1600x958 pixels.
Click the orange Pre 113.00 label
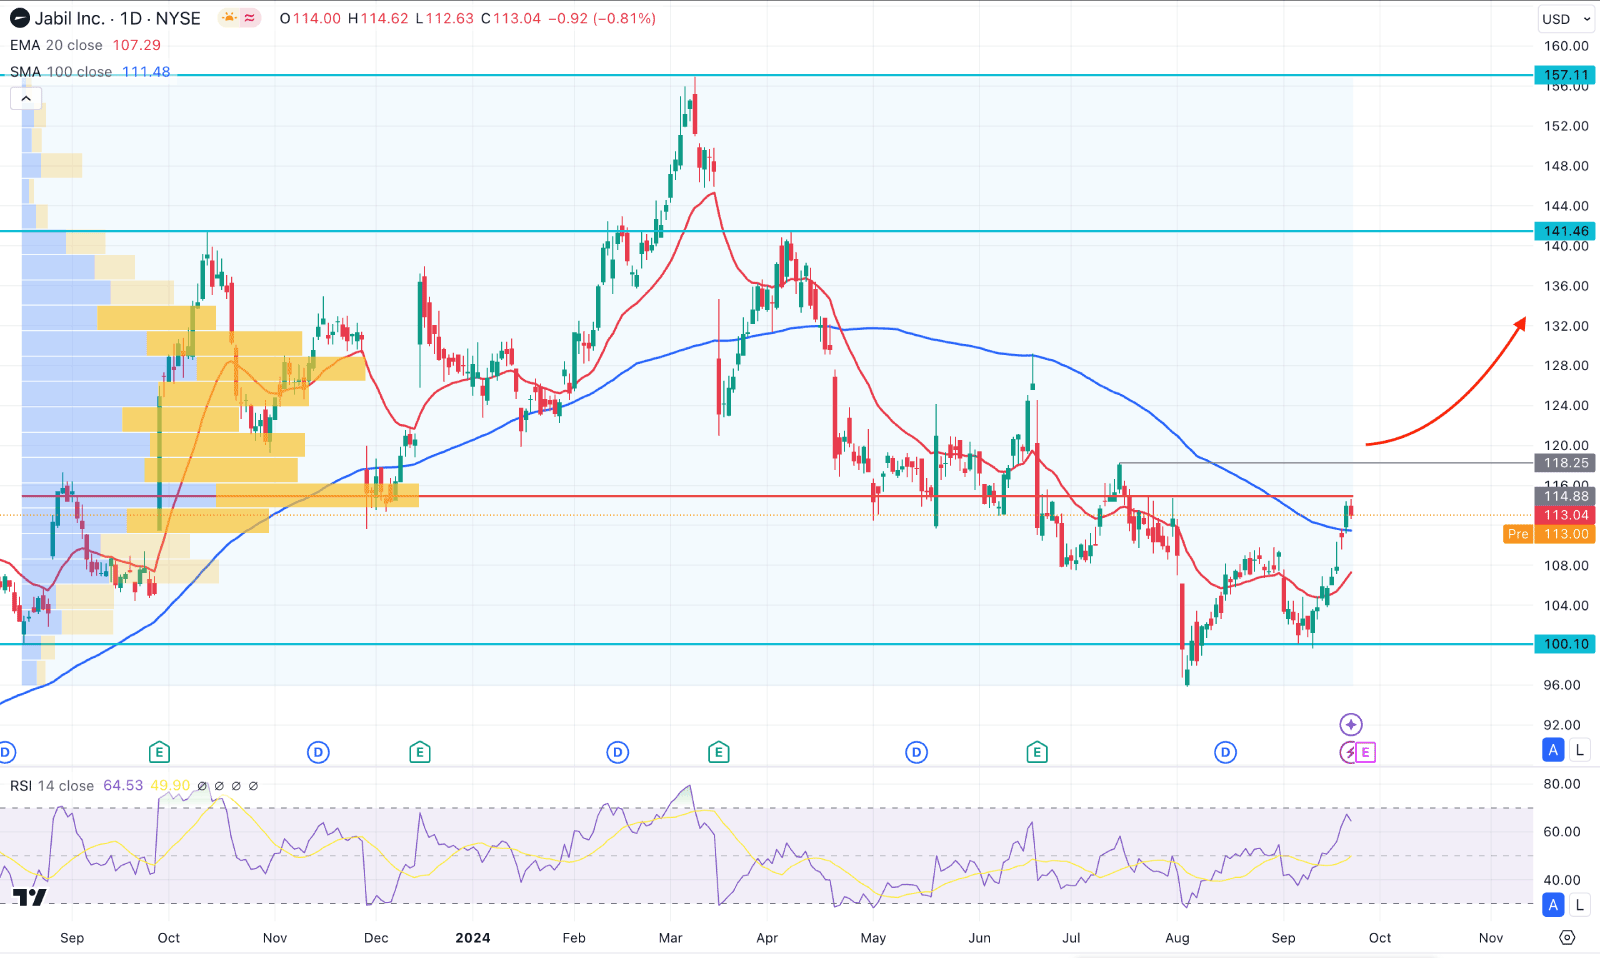tap(1549, 534)
